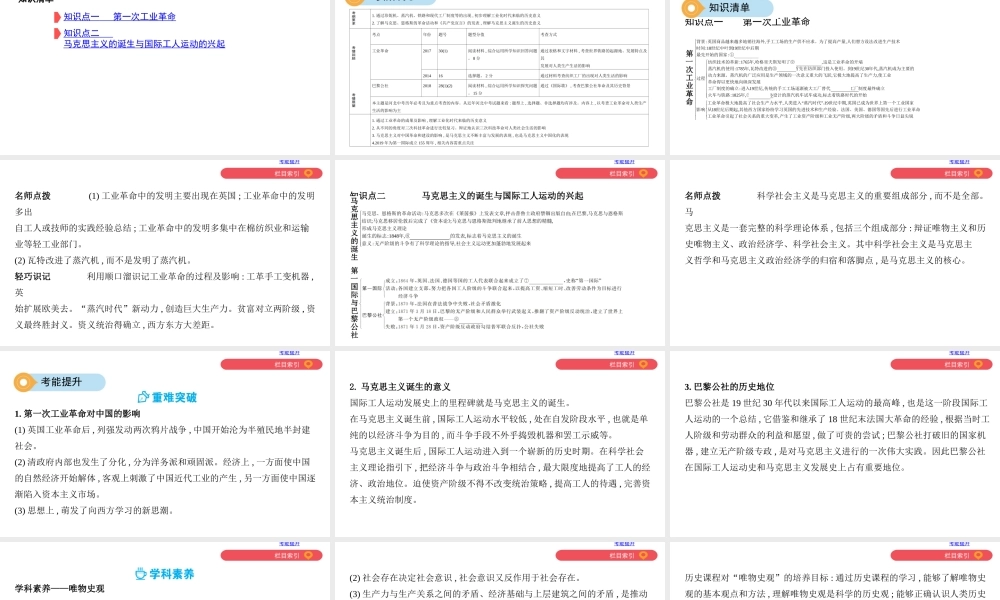Click 栏目索引 on the 巴黎公社的历史地位 slide
Image resolution: width=1000 pixels, height=600 pixels.
pos(941,365)
